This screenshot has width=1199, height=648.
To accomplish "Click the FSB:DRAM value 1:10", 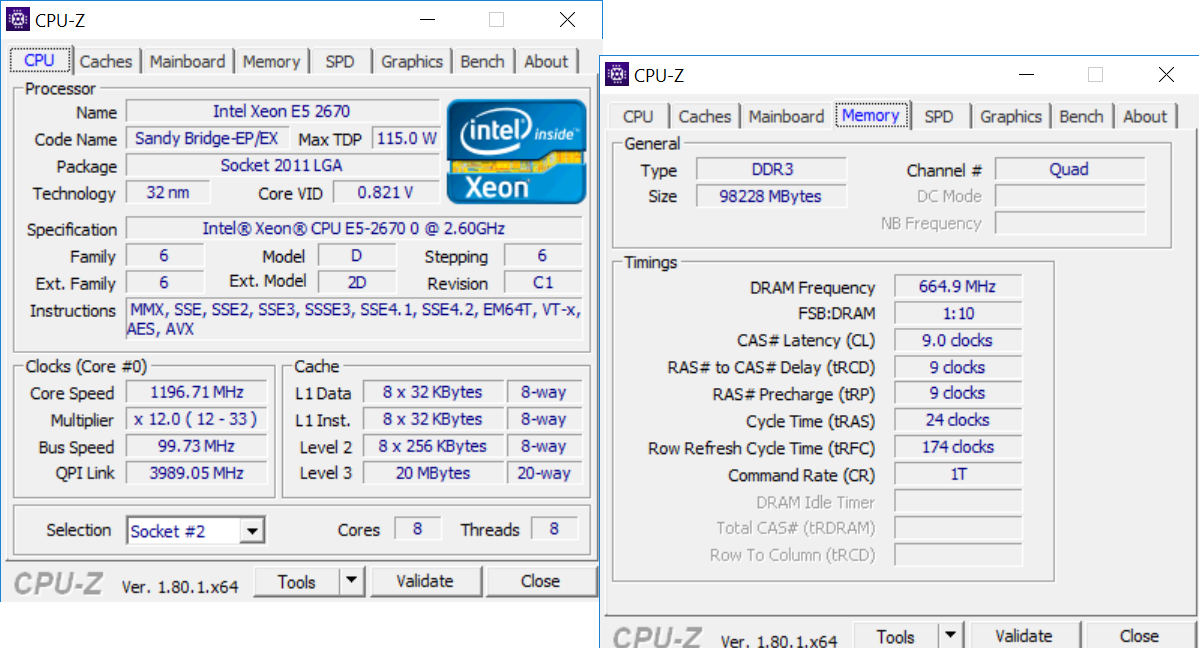I will tap(958, 313).
